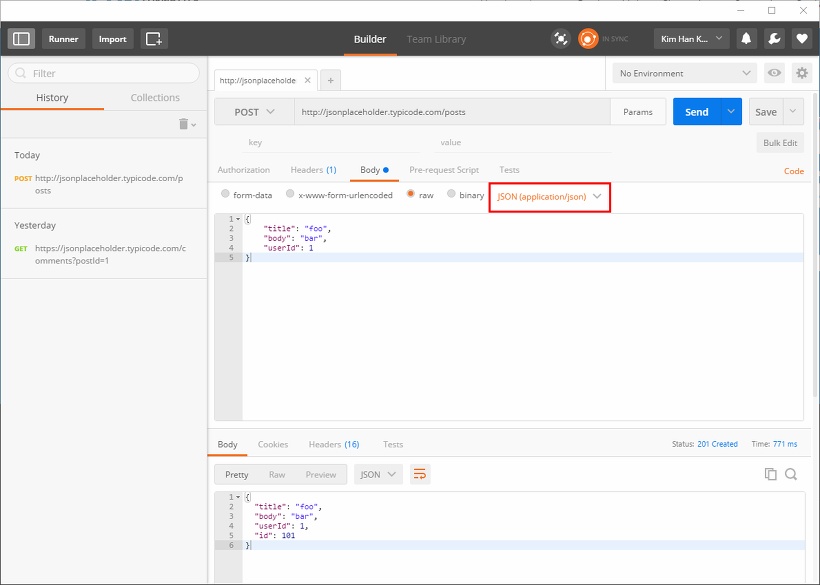This screenshot has width=820, height=585.
Task: Toggle response line wrap icon
Action: tap(420, 474)
